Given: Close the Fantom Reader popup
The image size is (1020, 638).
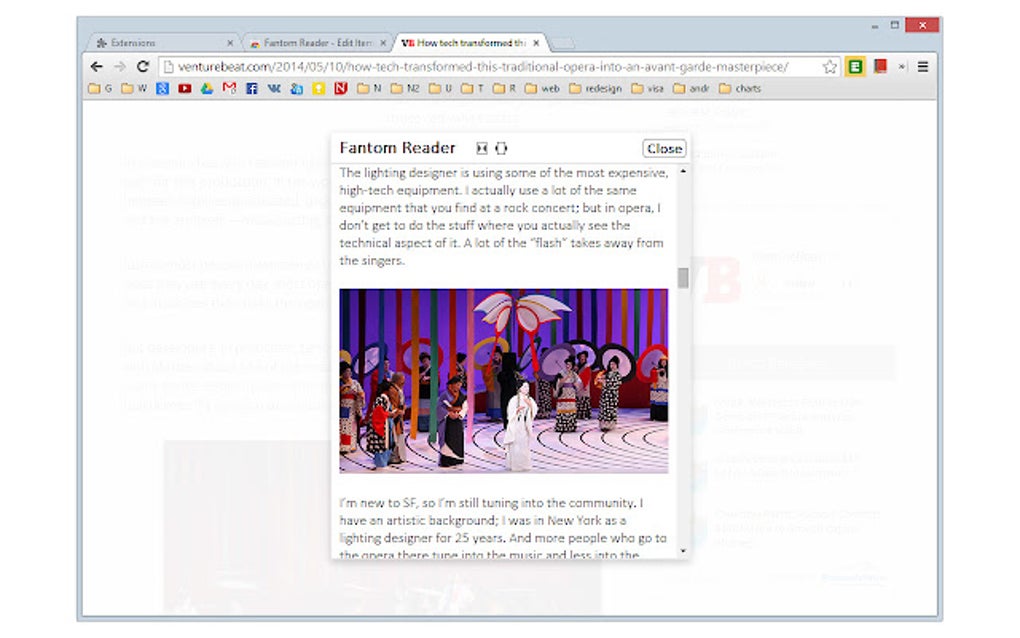Looking at the screenshot, I should 663,148.
